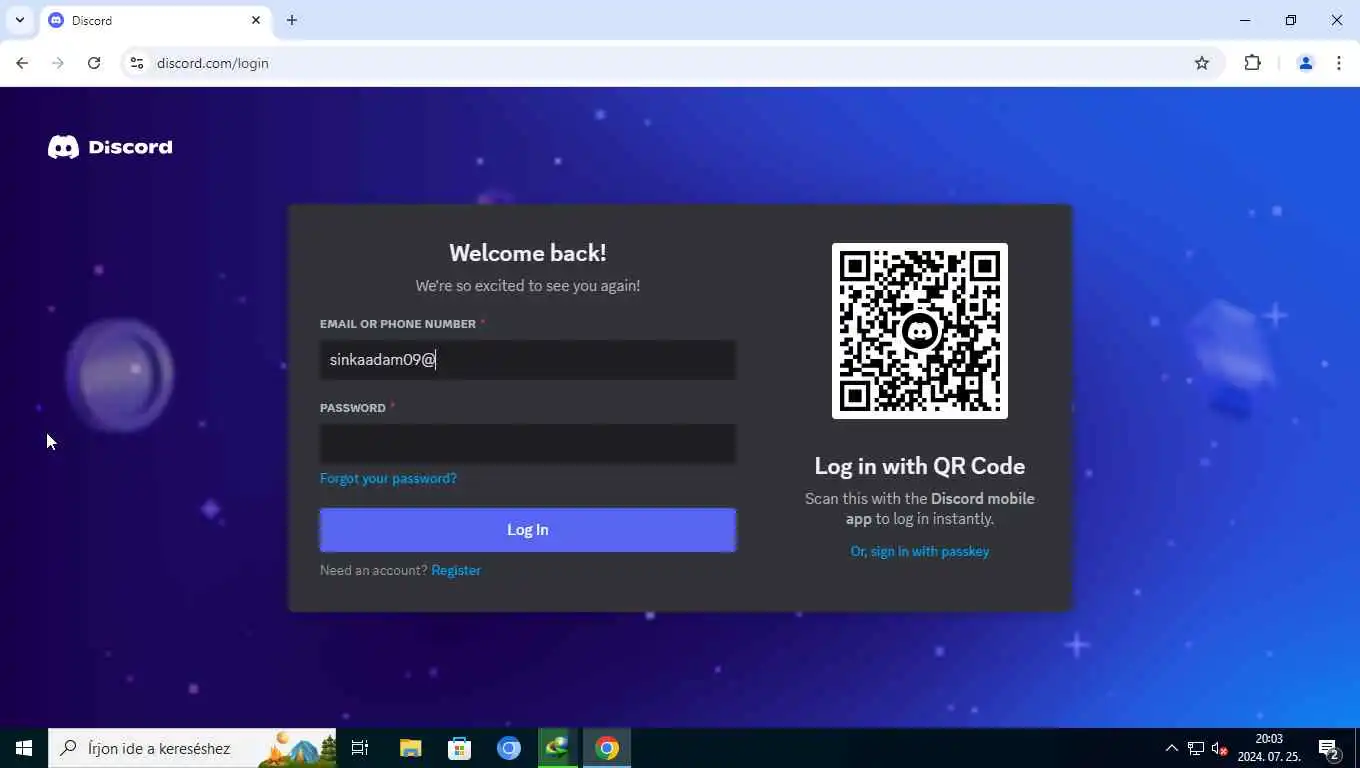Open the Windows Start menu
This screenshot has height=768, width=1360.
24,748
